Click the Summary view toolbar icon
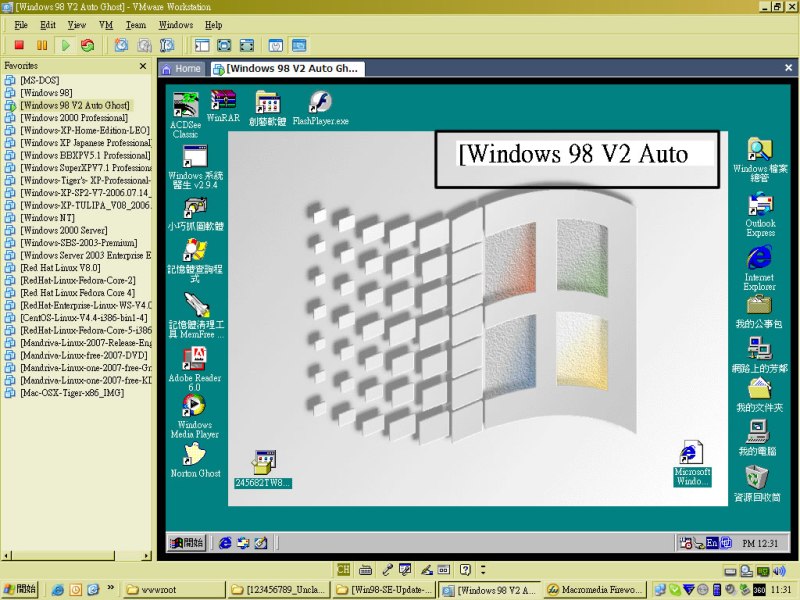800x600 pixels. [276, 45]
